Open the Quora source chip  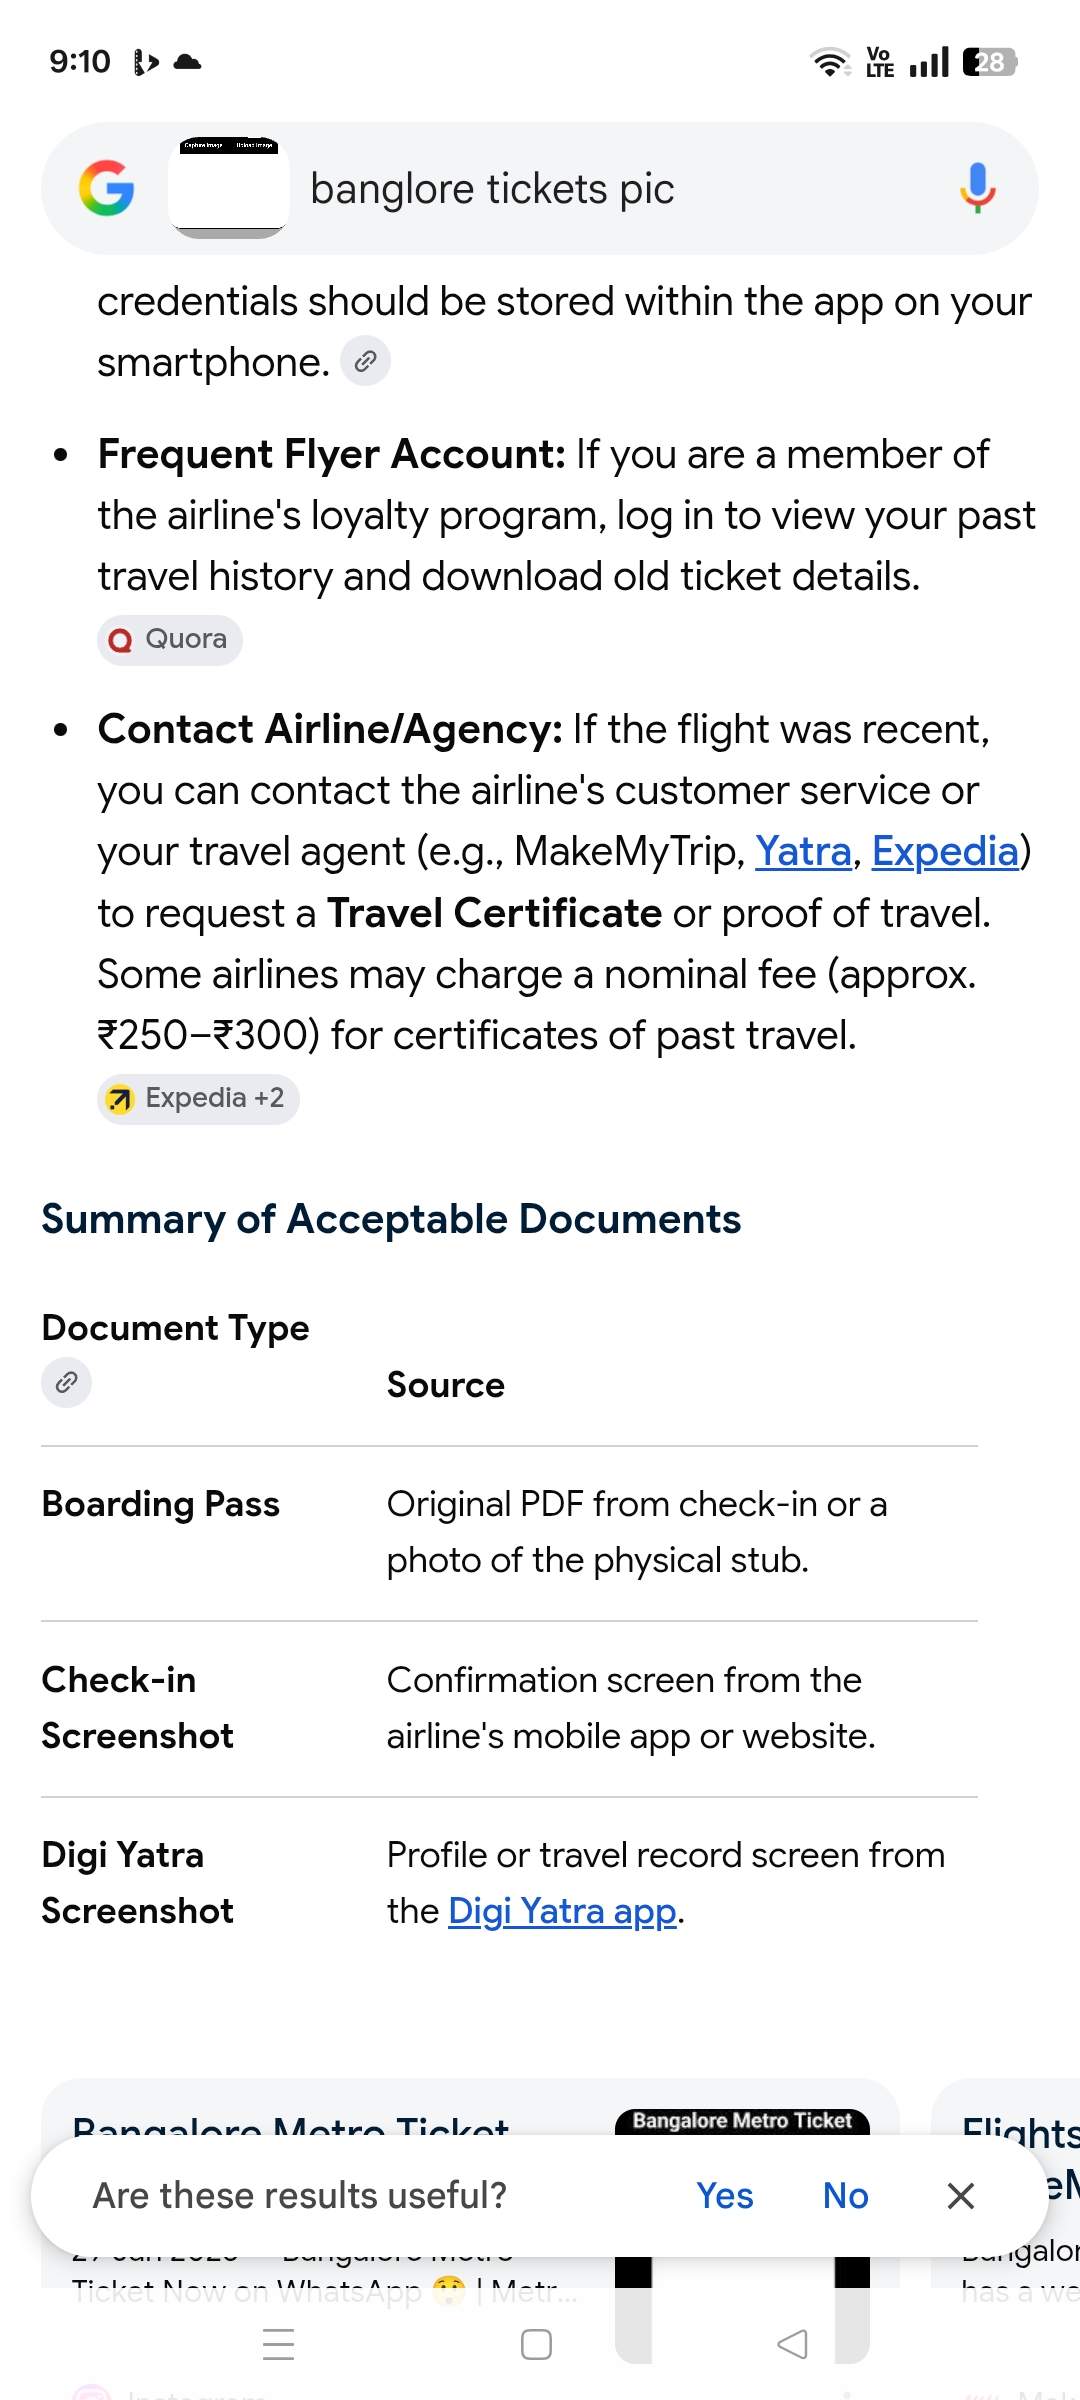170,639
